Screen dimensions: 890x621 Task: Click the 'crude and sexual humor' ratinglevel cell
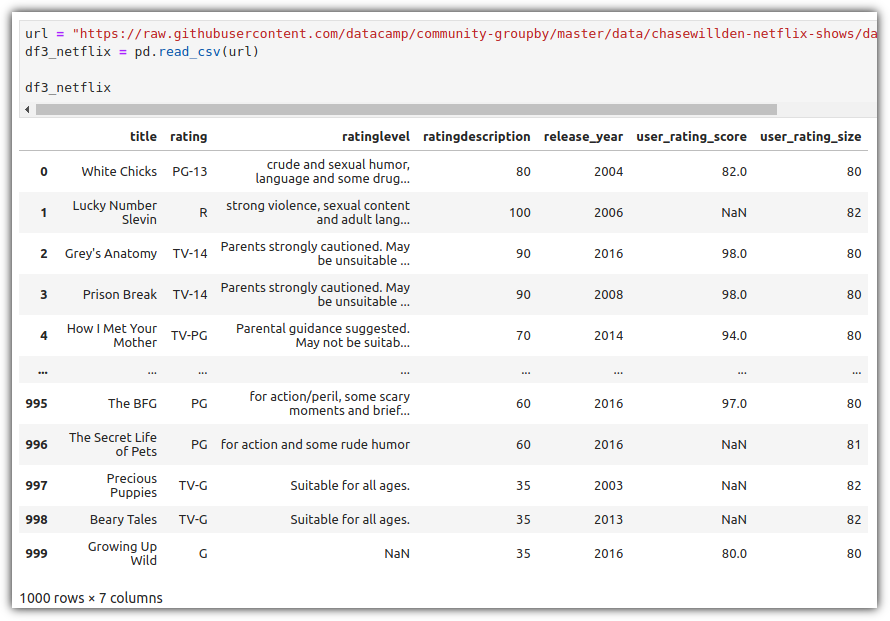point(333,171)
